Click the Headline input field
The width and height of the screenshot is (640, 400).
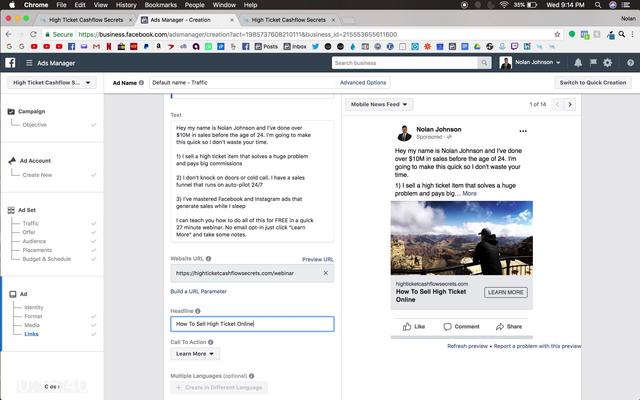(252, 324)
